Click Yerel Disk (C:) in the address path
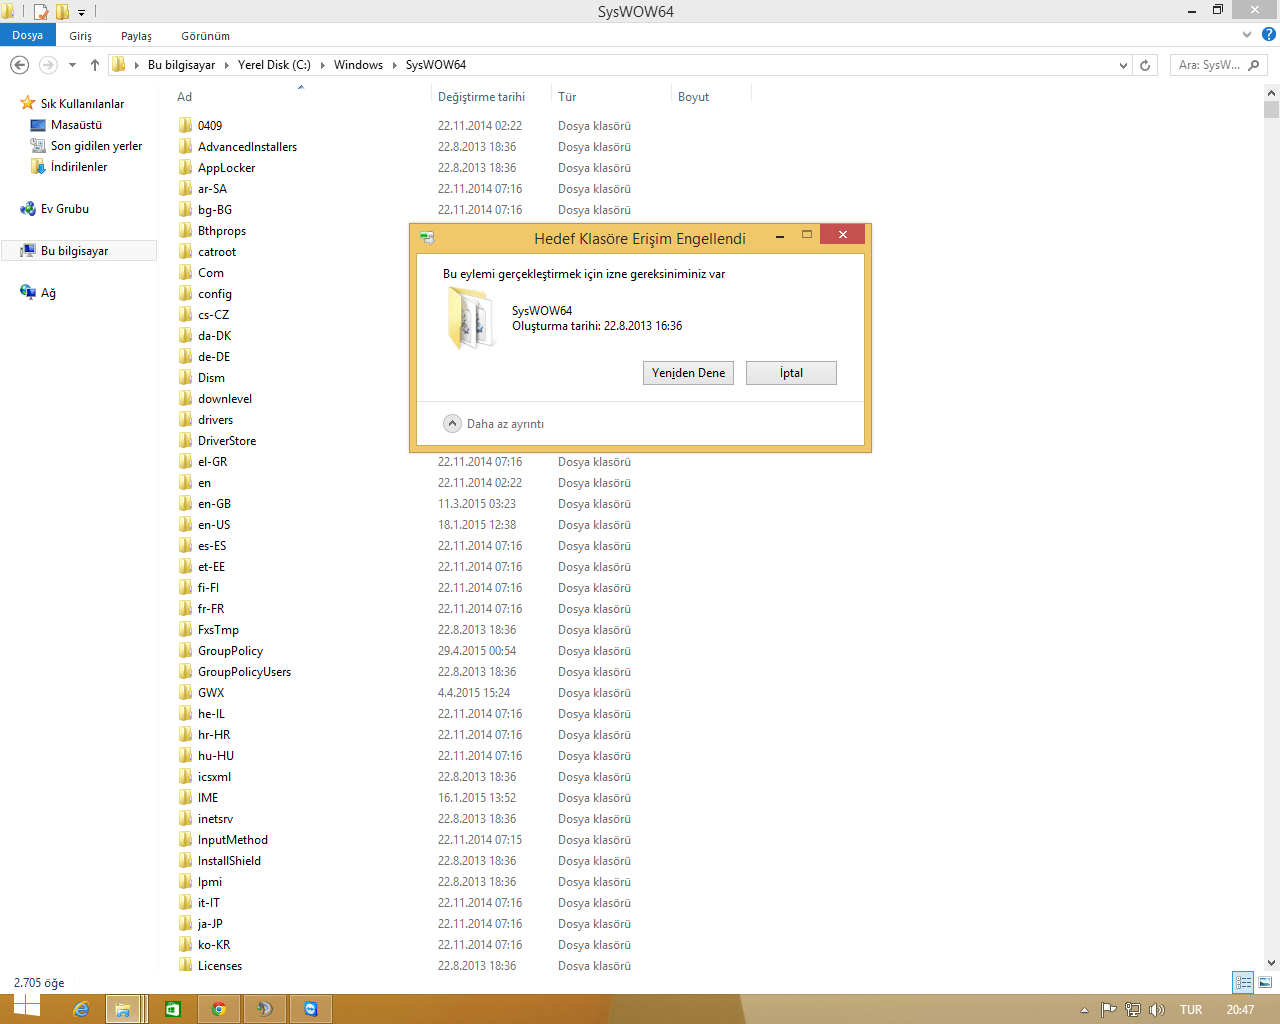This screenshot has width=1280, height=1024. click(x=274, y=65)
